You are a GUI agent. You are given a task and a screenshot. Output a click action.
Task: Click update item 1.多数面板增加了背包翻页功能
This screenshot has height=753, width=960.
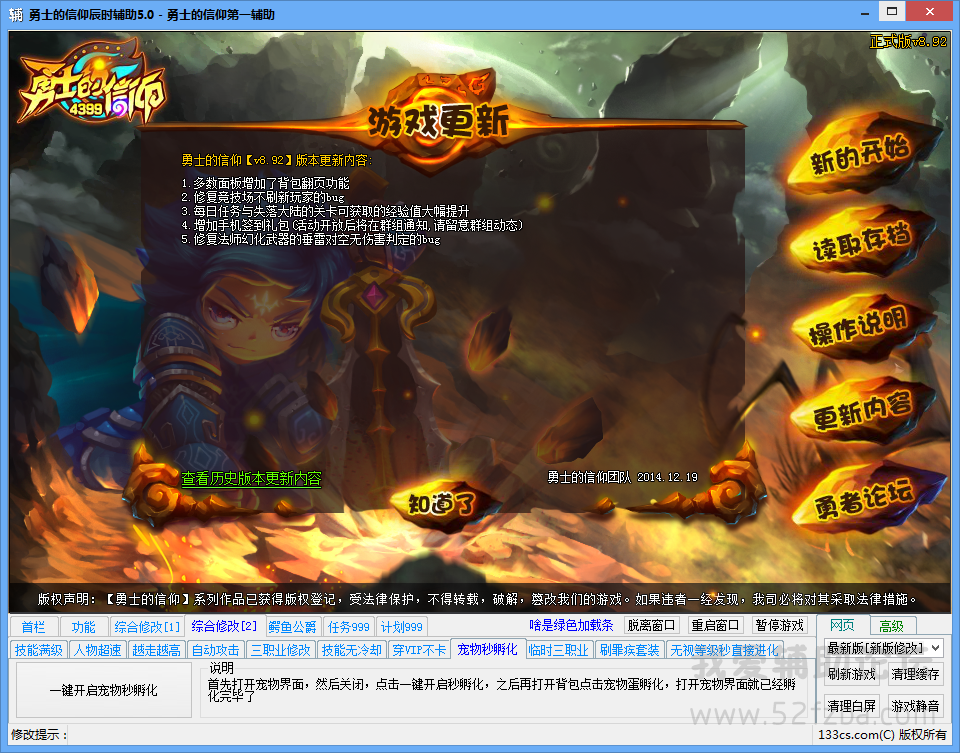[265, 183]
